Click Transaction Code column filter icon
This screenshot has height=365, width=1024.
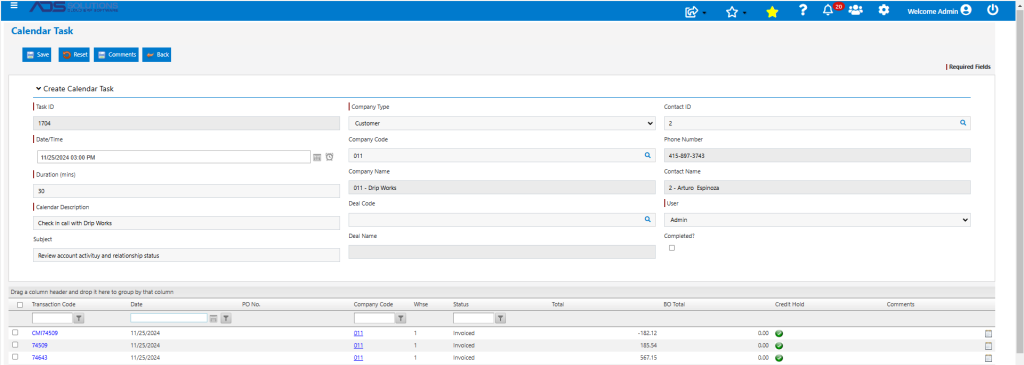pos(78,318)
